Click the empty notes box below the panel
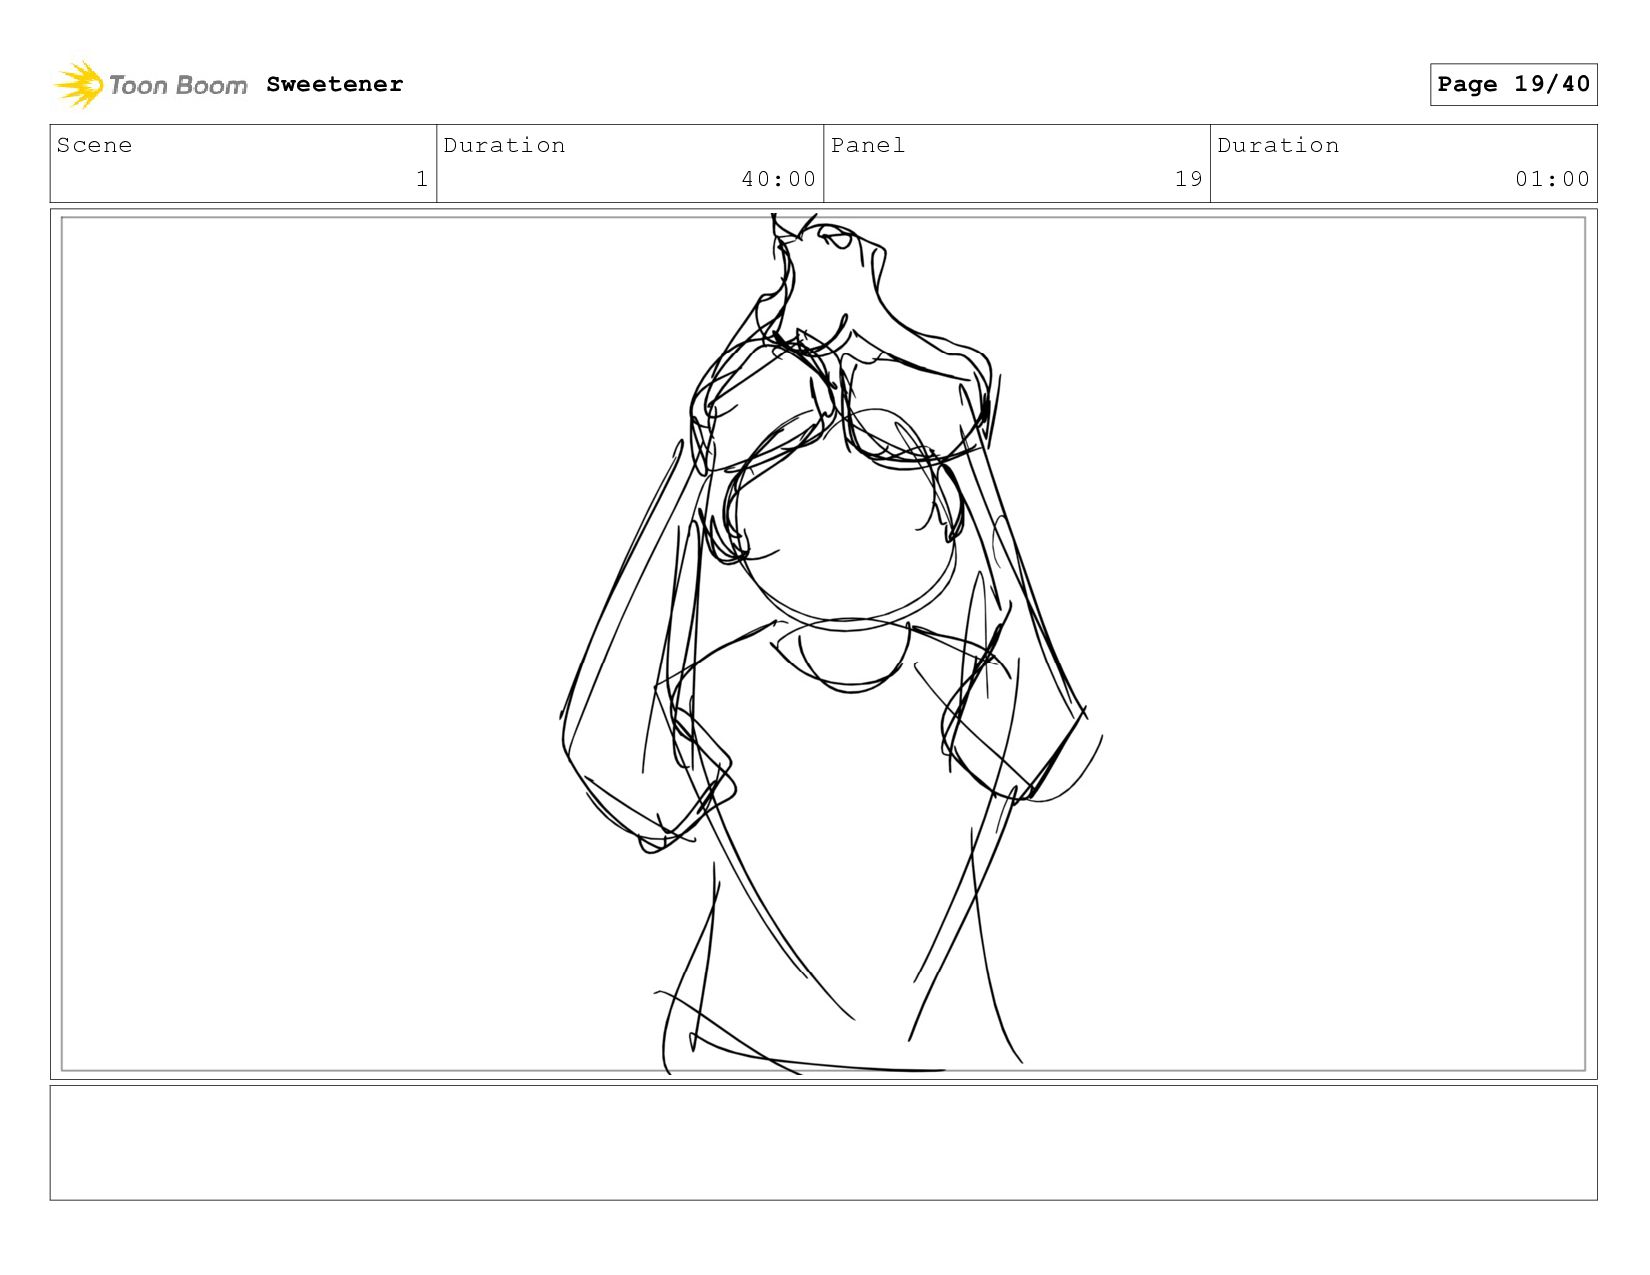The width and height of the screenshot is (1650, 1275). pos(824,1143)
